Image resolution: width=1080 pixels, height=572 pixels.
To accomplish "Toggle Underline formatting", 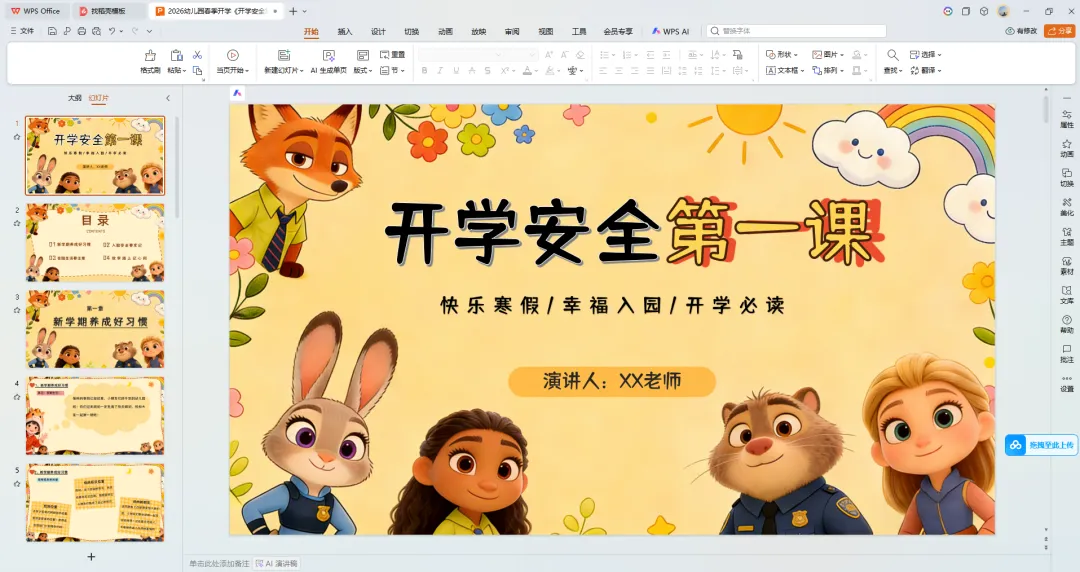I will click(x=456, y=70).
